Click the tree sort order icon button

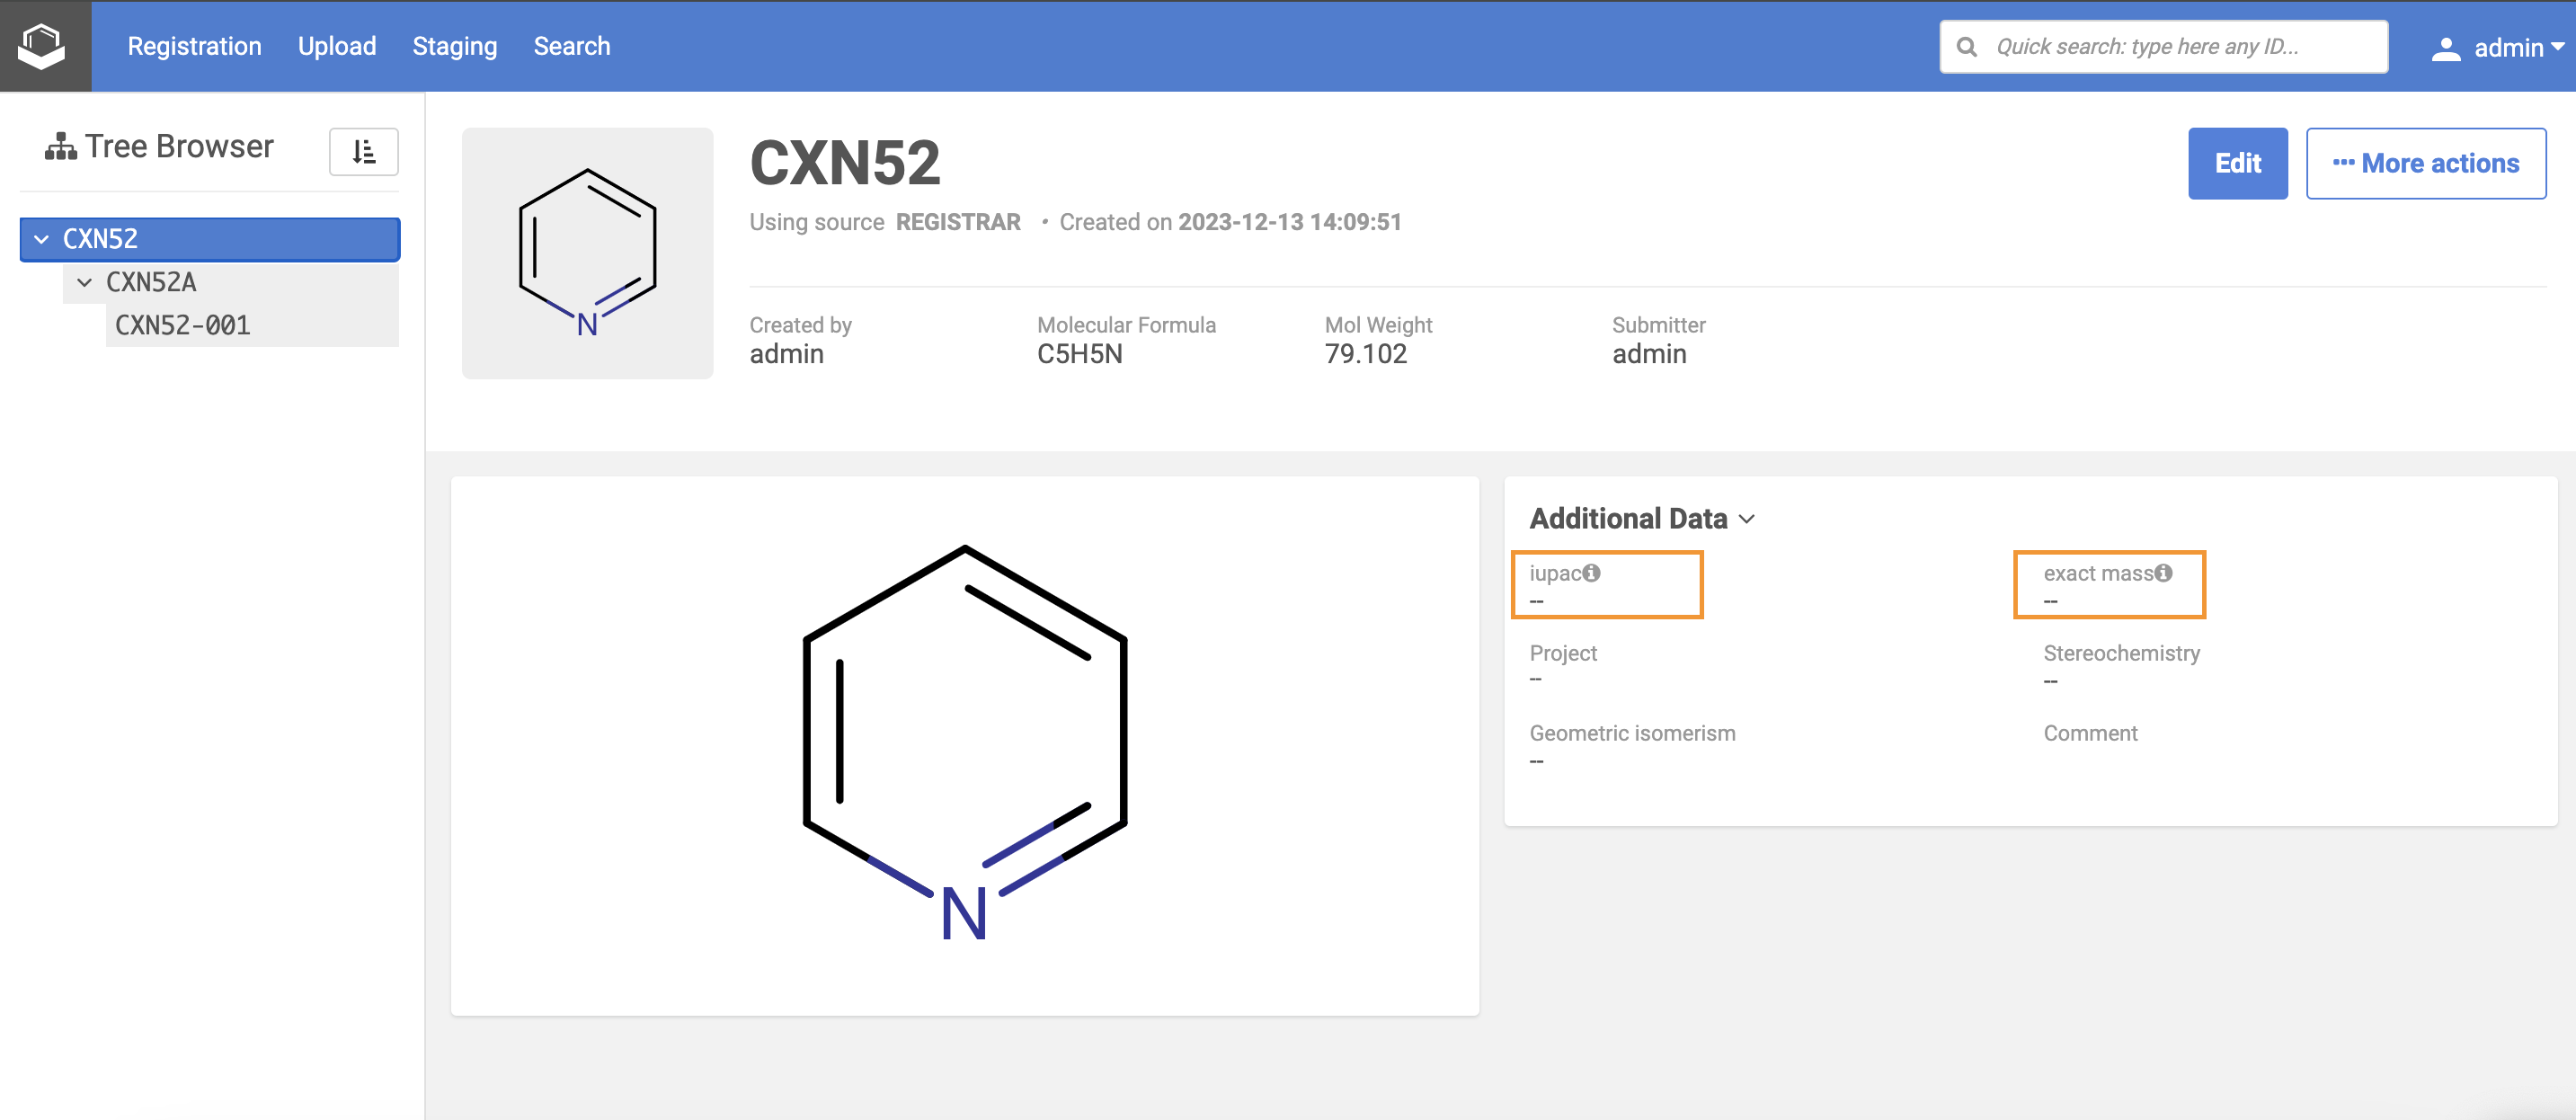[364, 152]
